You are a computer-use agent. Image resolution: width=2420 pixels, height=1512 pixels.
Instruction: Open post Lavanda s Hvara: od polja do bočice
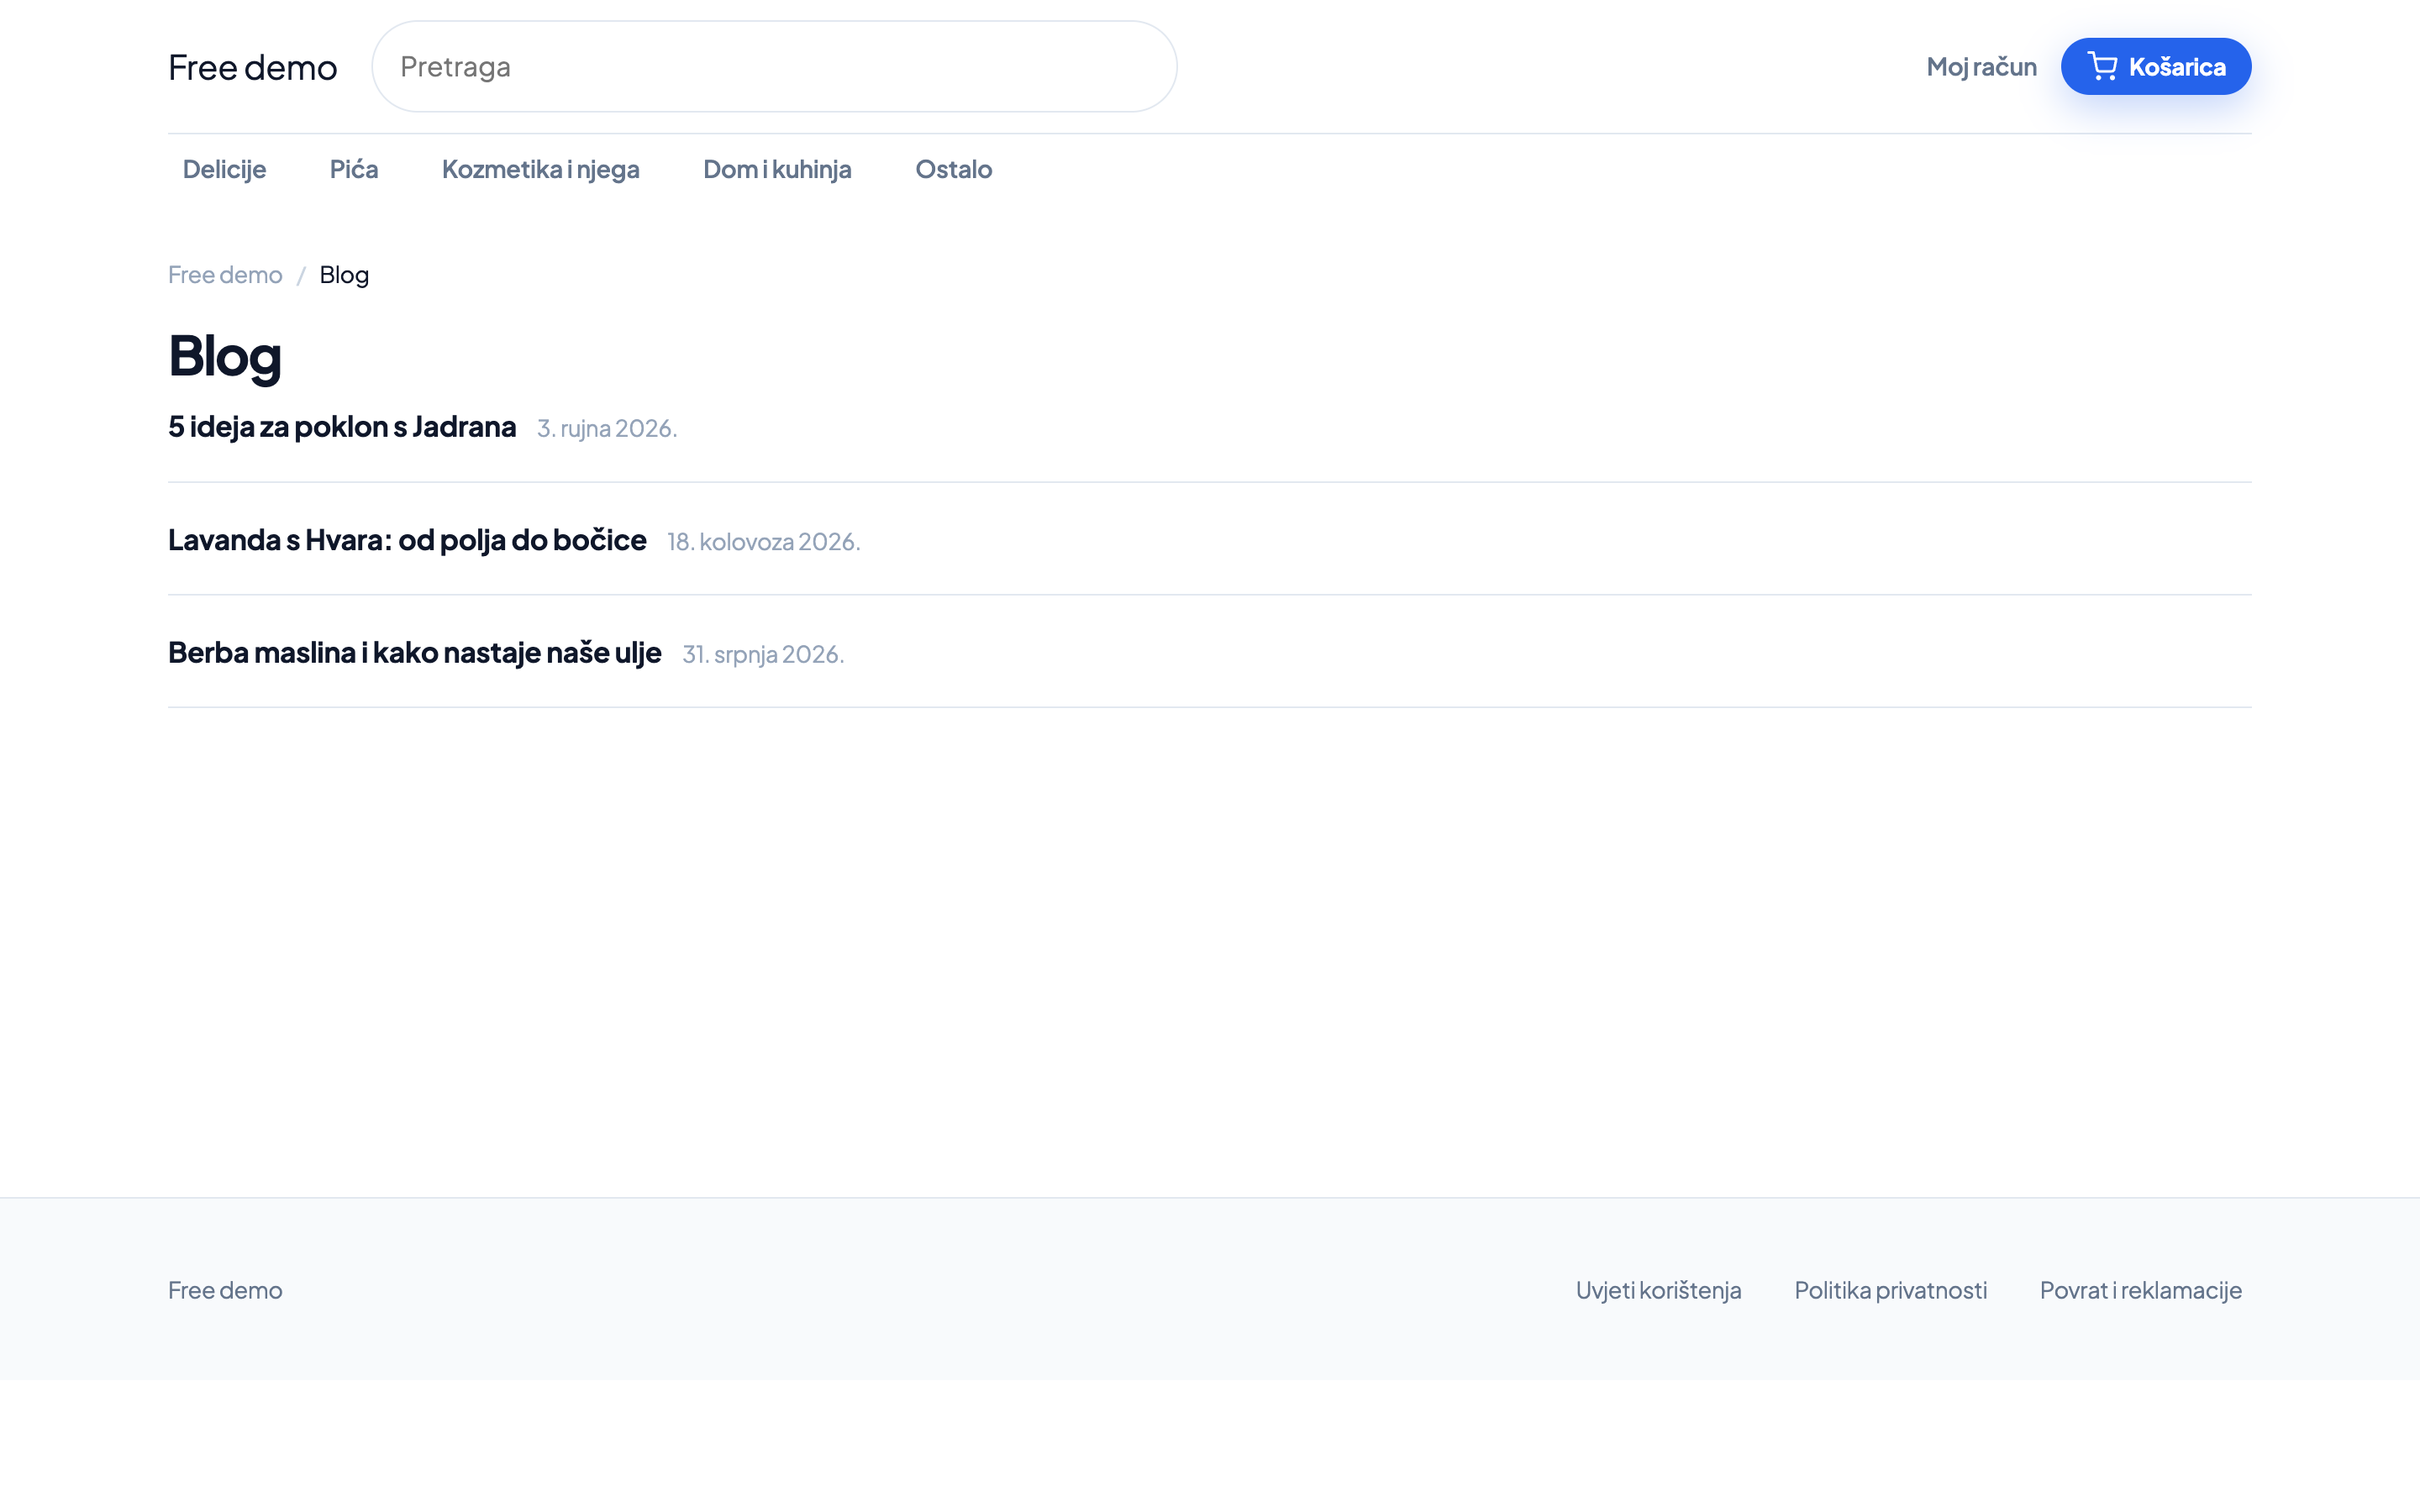[x=407, y=539]
